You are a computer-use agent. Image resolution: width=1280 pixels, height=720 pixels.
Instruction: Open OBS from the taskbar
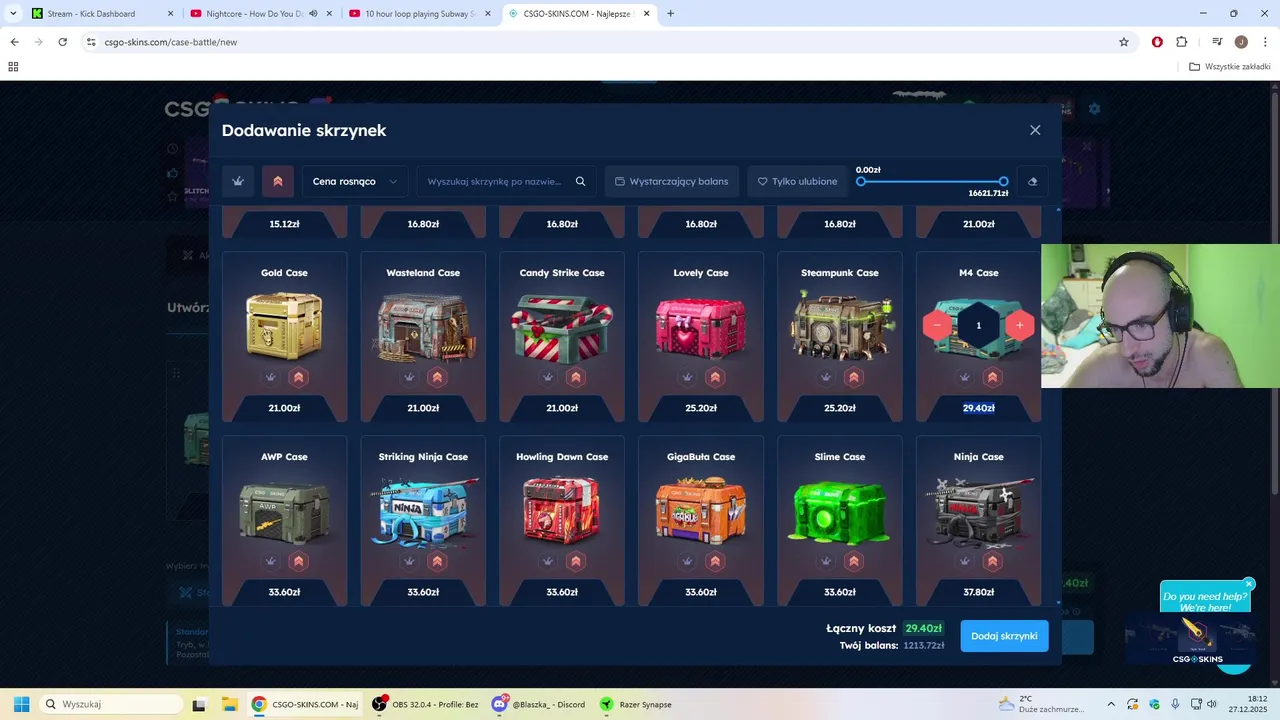click(425, 704)
